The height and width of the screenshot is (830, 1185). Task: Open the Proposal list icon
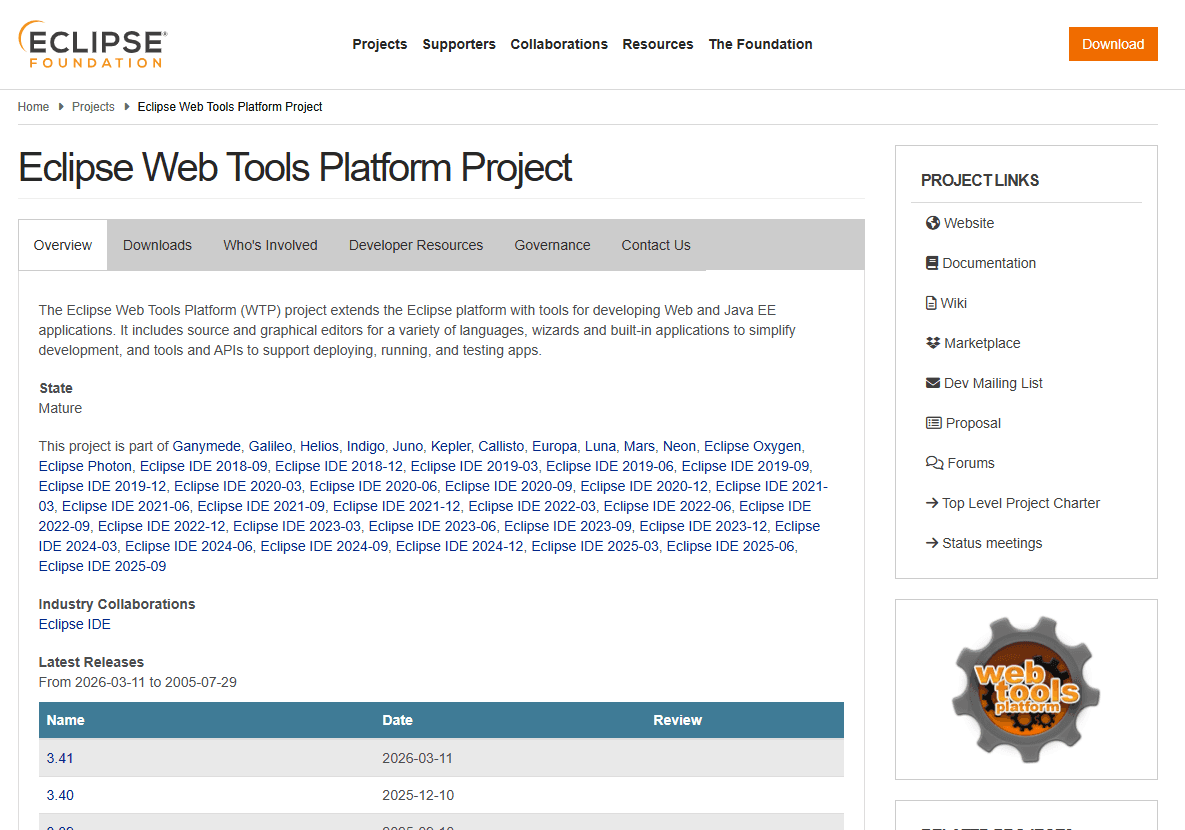pos(932,423)
